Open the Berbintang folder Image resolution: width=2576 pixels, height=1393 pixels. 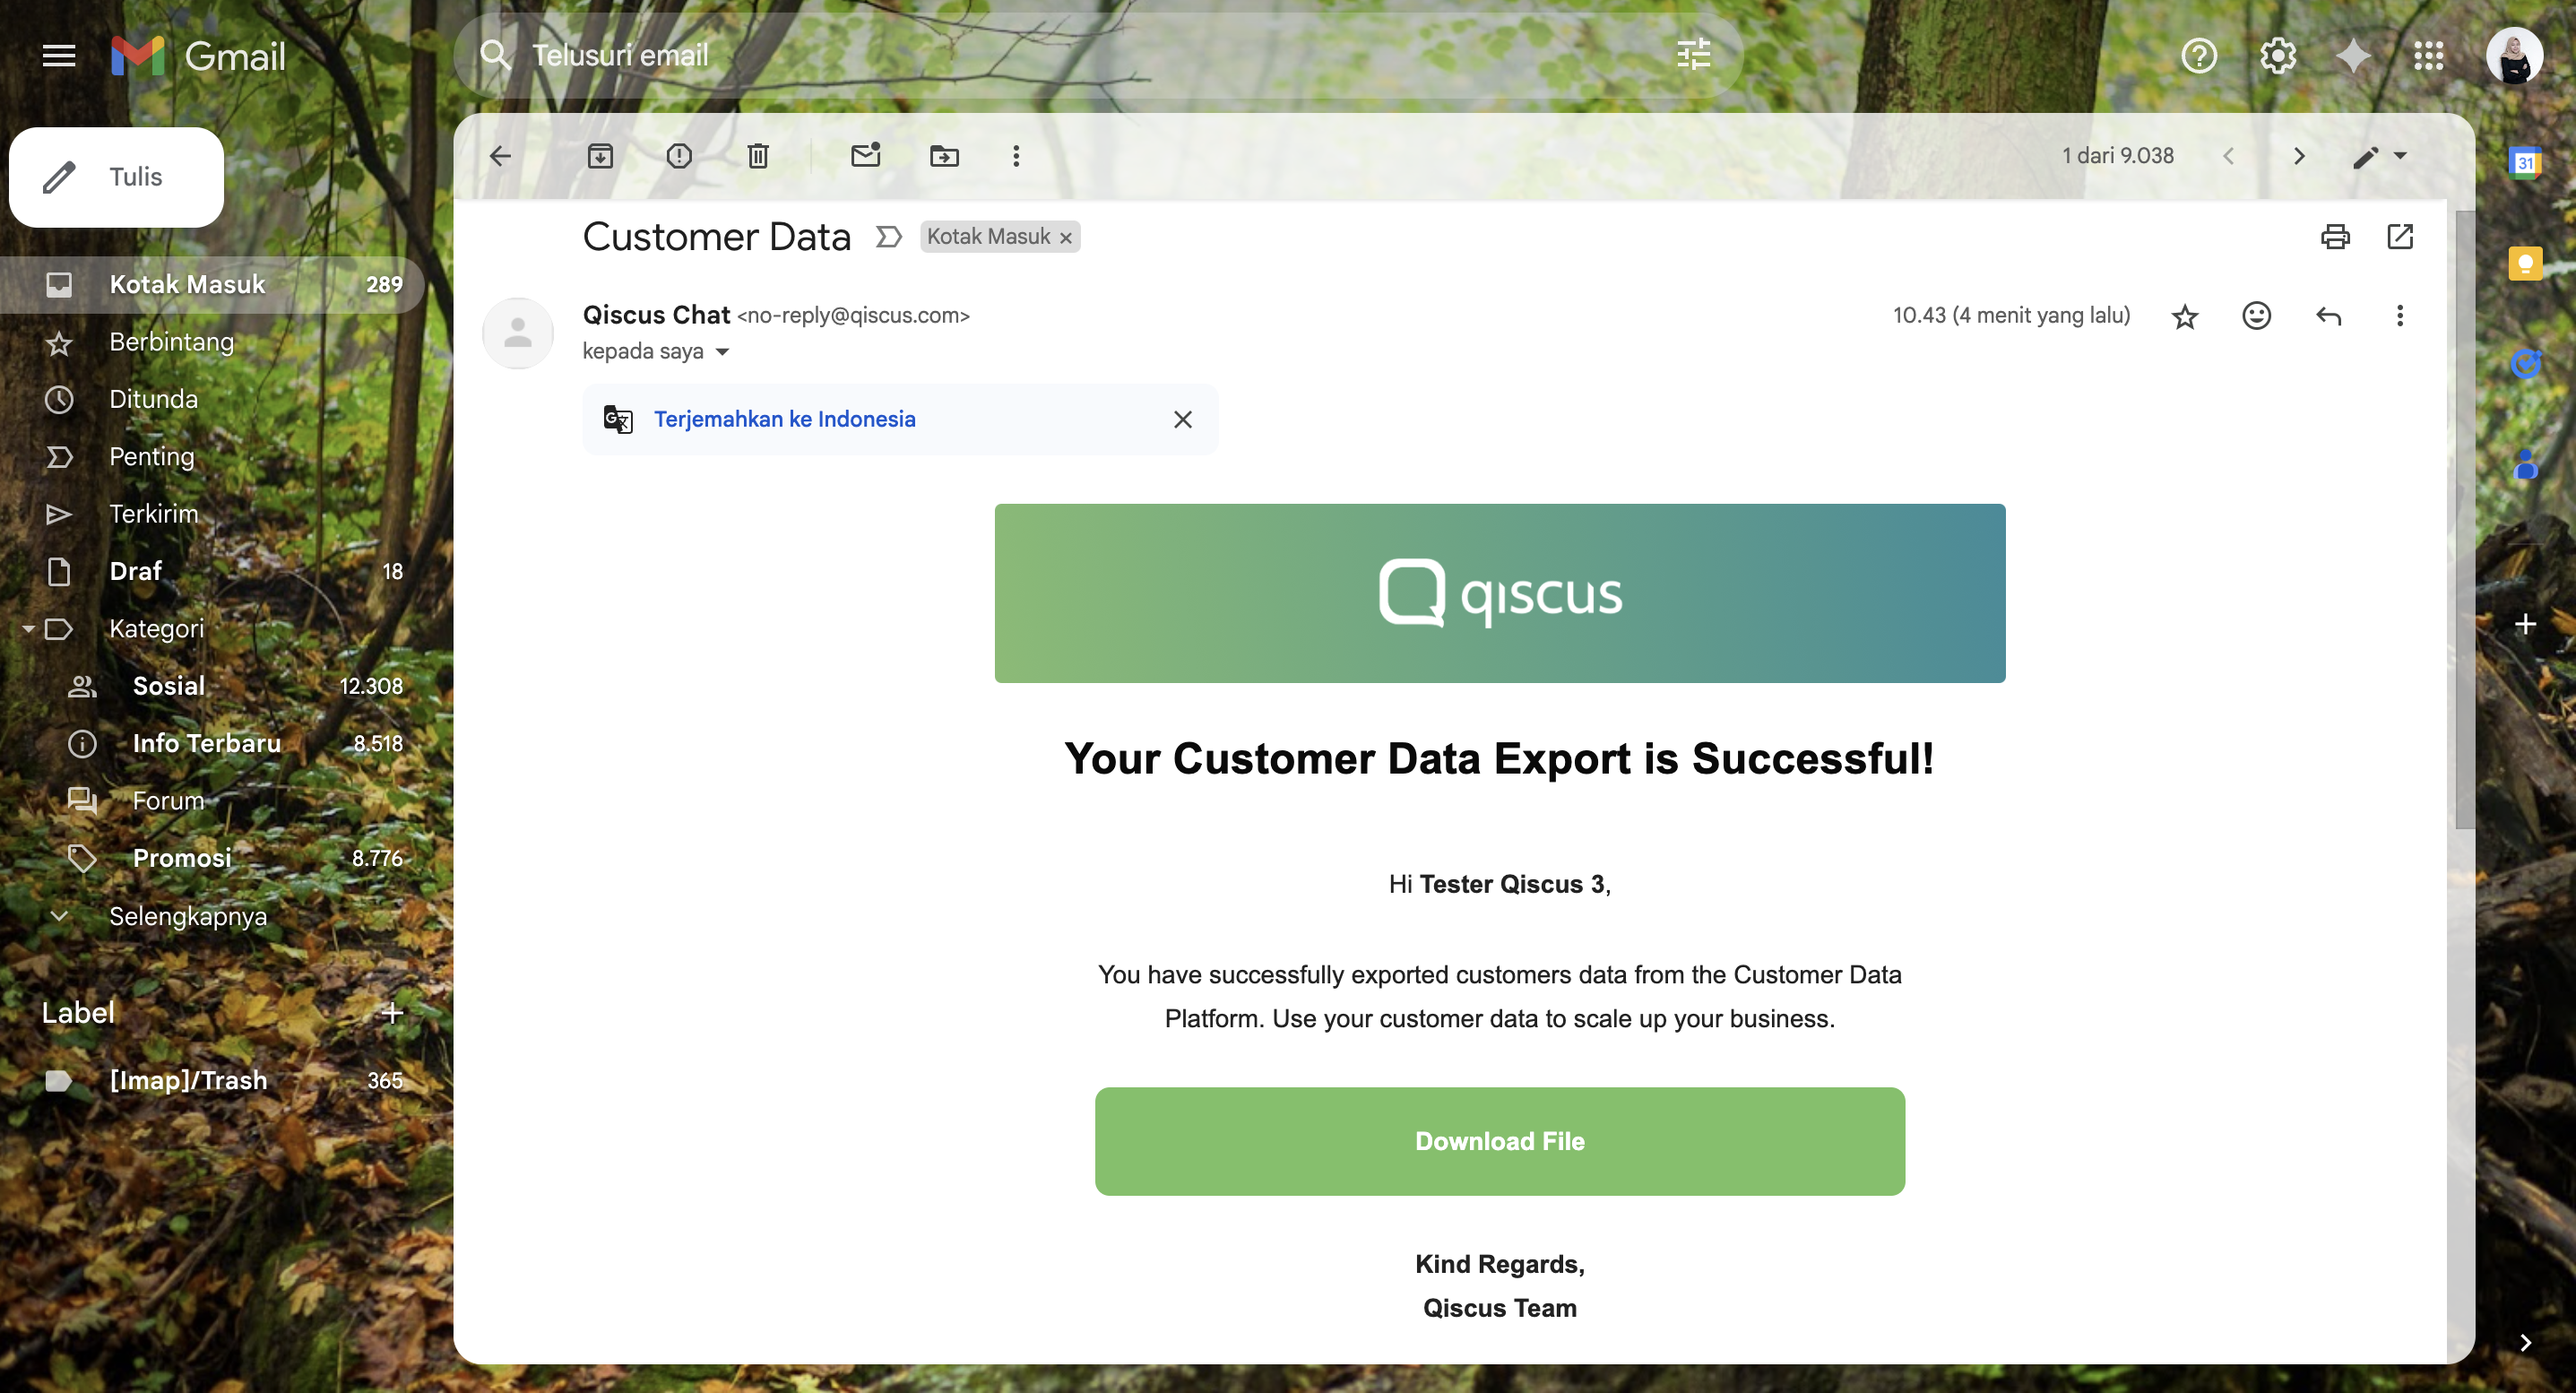[212, 342]
